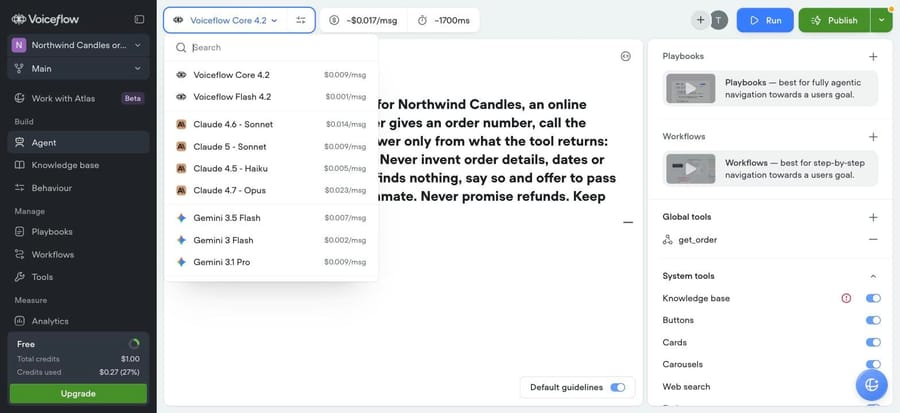Toggle the Knowledge base system tool
The width and height of the screenshot is (900, 413).
[x=873, y=298]
